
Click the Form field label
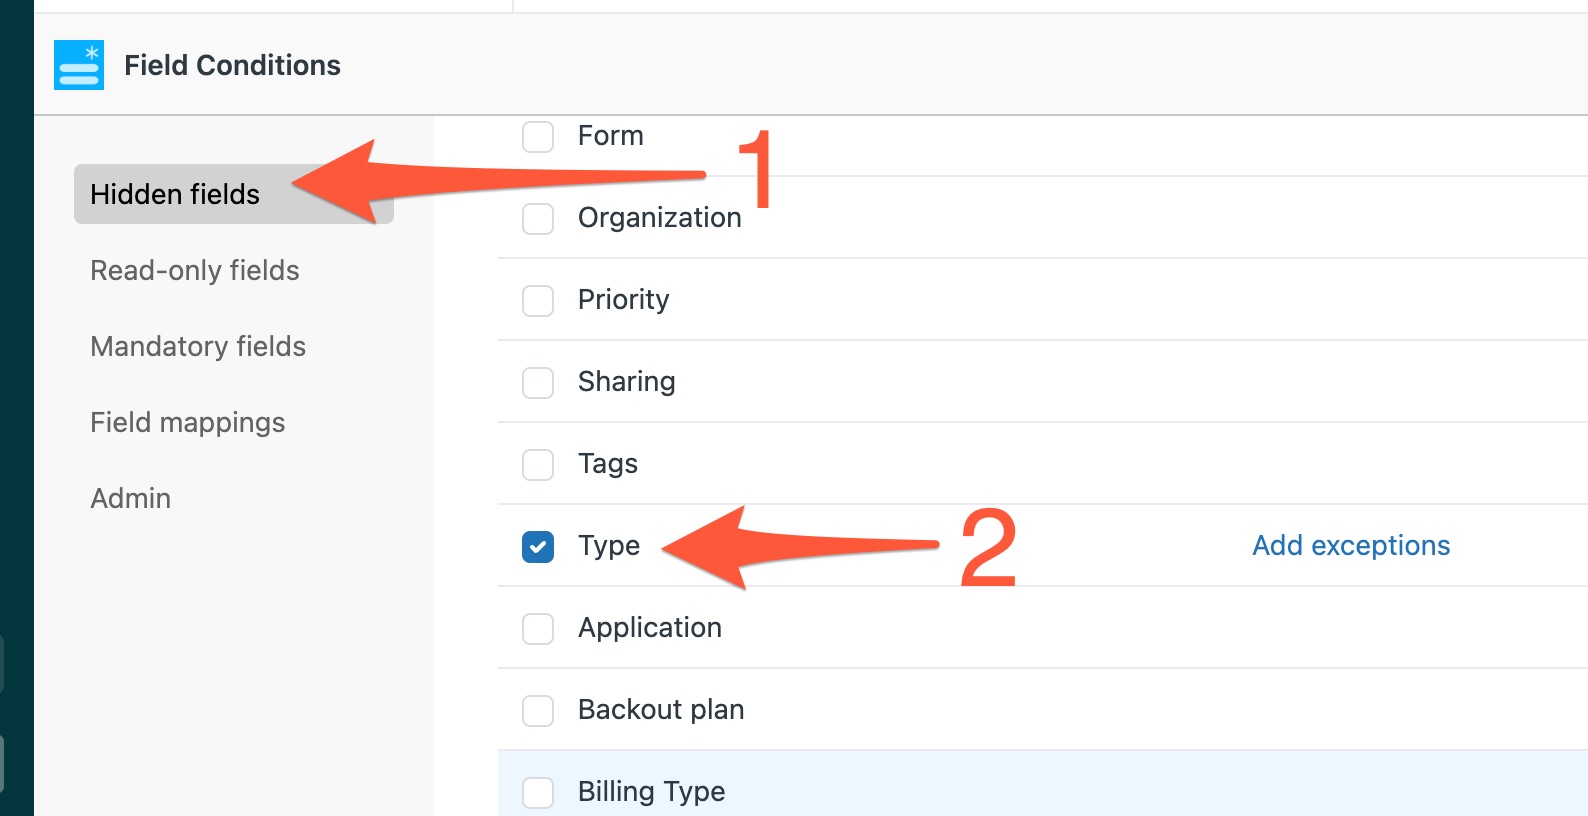[610, 137]
